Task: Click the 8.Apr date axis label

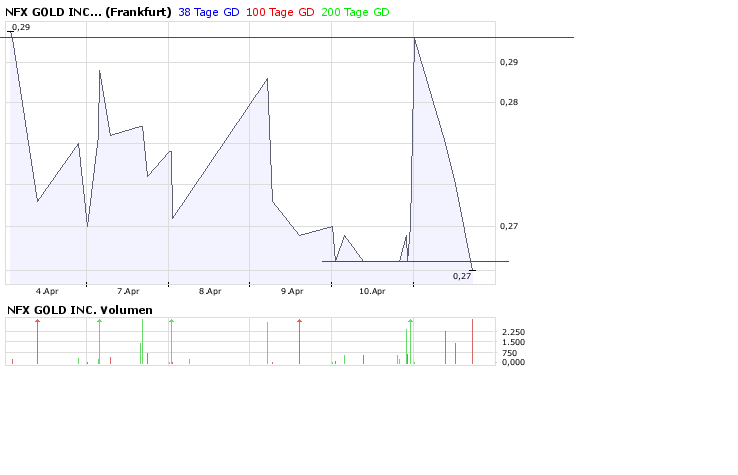Action: click(210, 291)
